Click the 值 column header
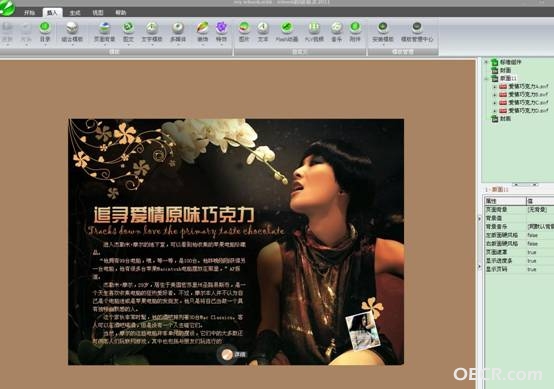Screen dimensions: 554x389 tap(540, 201)
